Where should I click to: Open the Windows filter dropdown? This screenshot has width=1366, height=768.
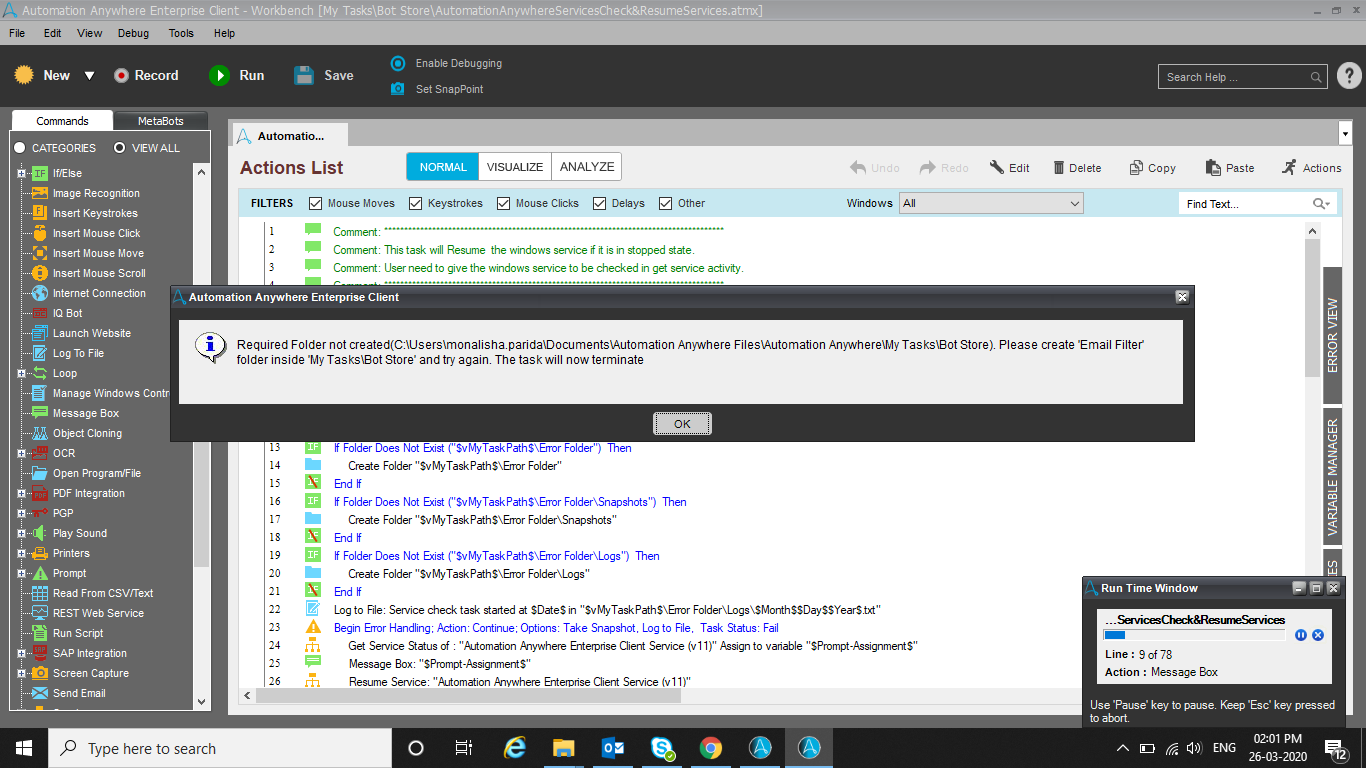(991, 203)
